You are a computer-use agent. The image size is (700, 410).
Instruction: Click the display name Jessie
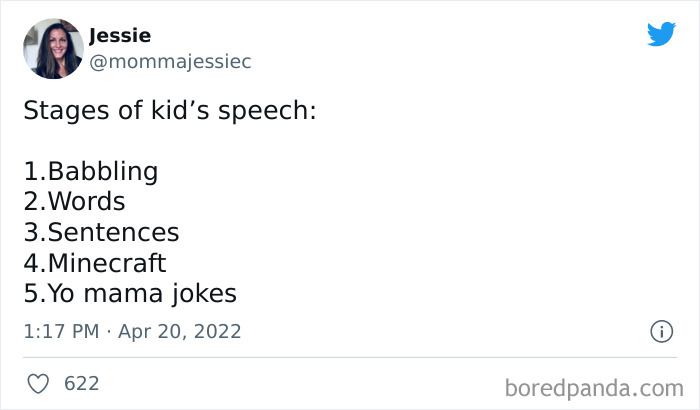coord(120,36)
